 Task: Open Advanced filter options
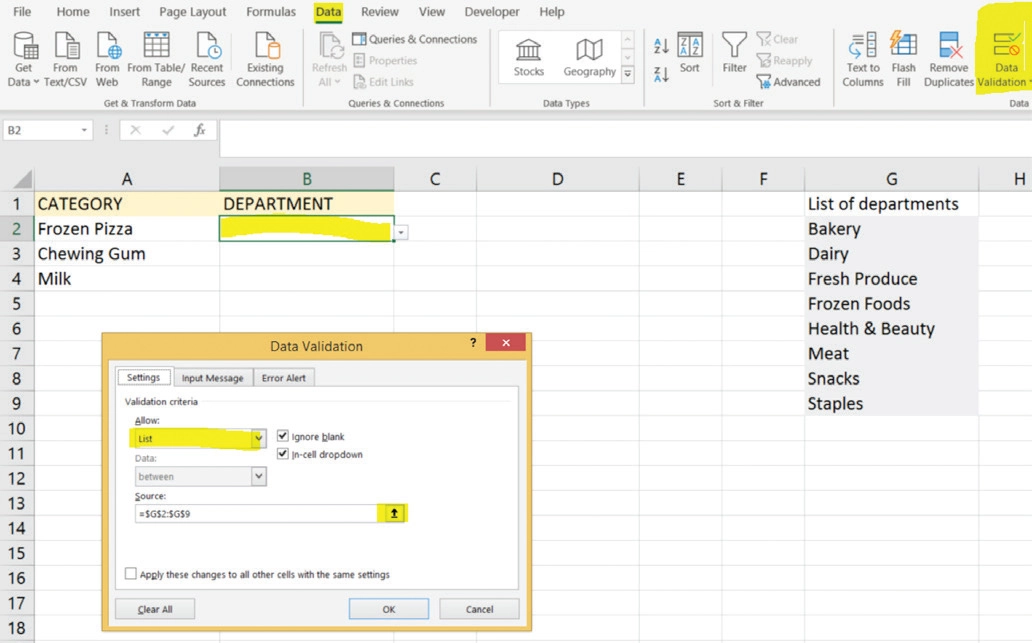pos(788,82)
